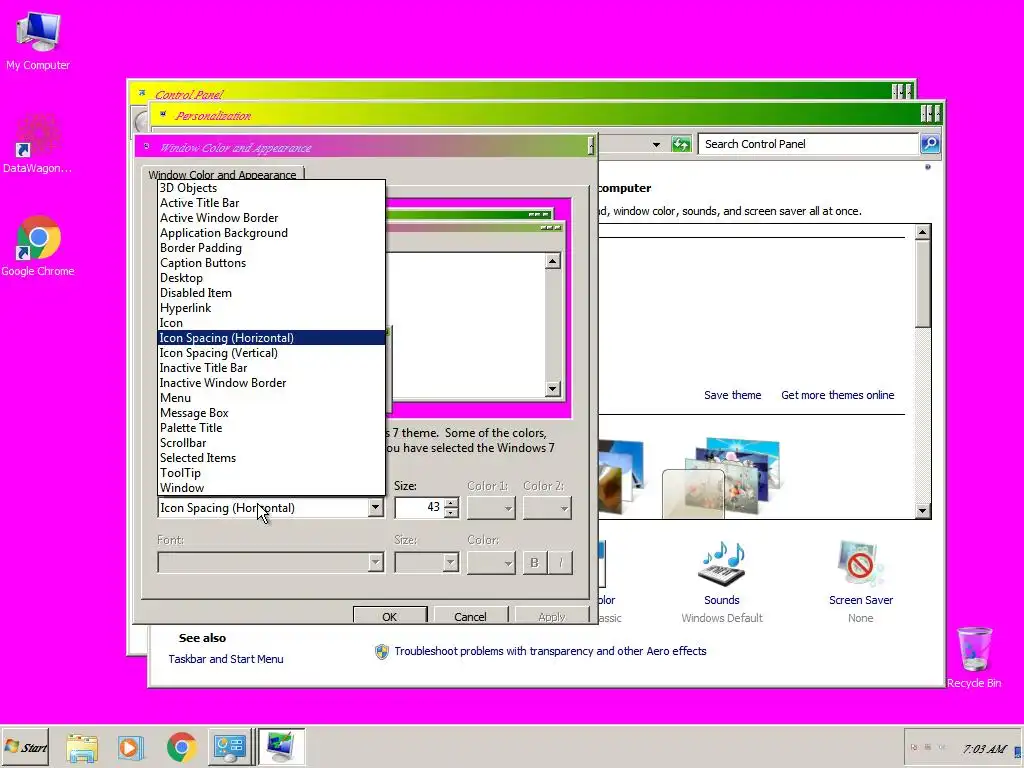Increase item Size with the up spinner

451,503
